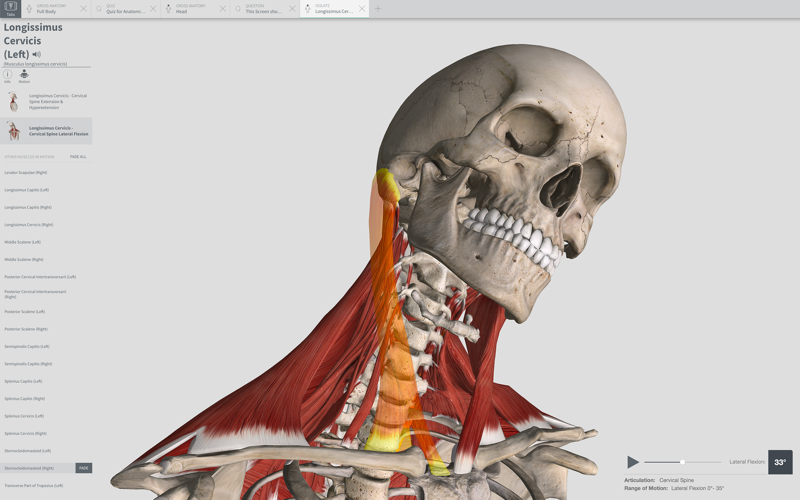Close the Quiz for Anatomy tab

[x=153, y=9]
